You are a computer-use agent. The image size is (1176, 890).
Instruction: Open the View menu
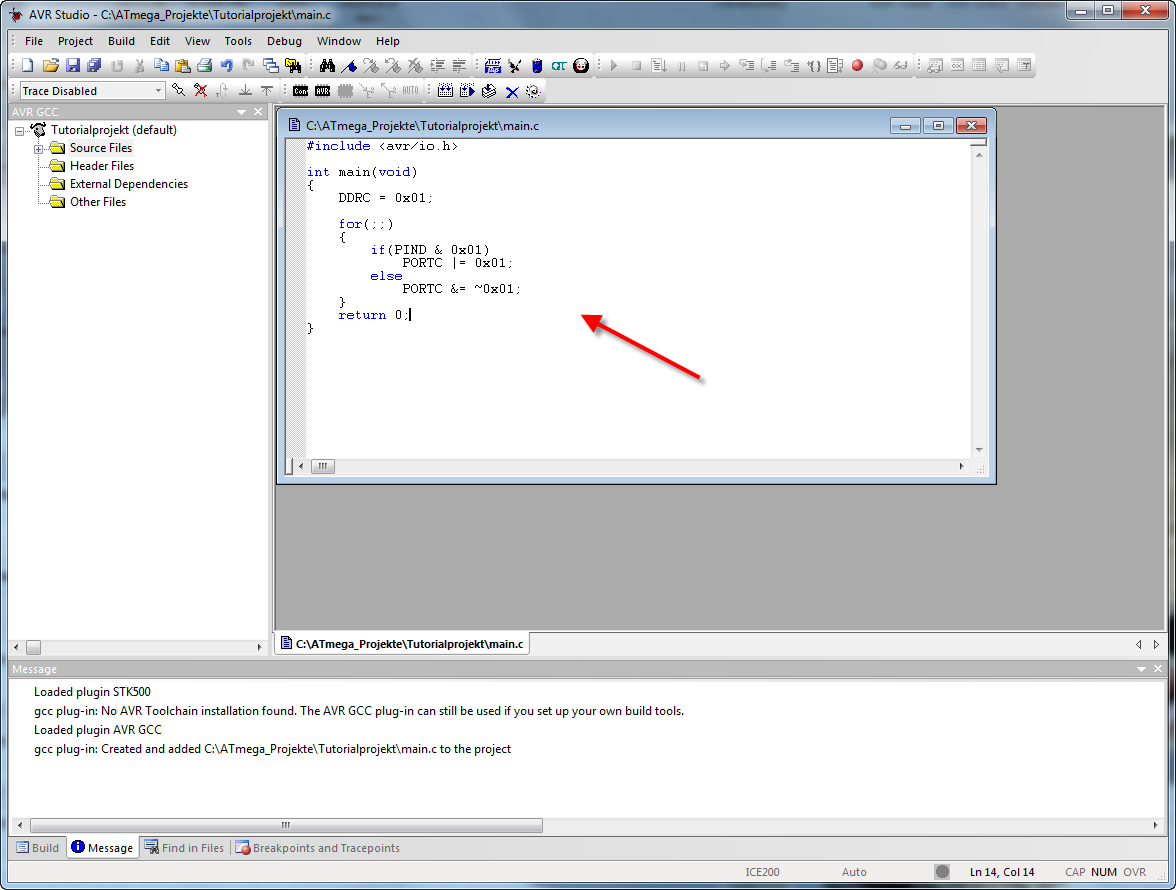click(197, 41)
